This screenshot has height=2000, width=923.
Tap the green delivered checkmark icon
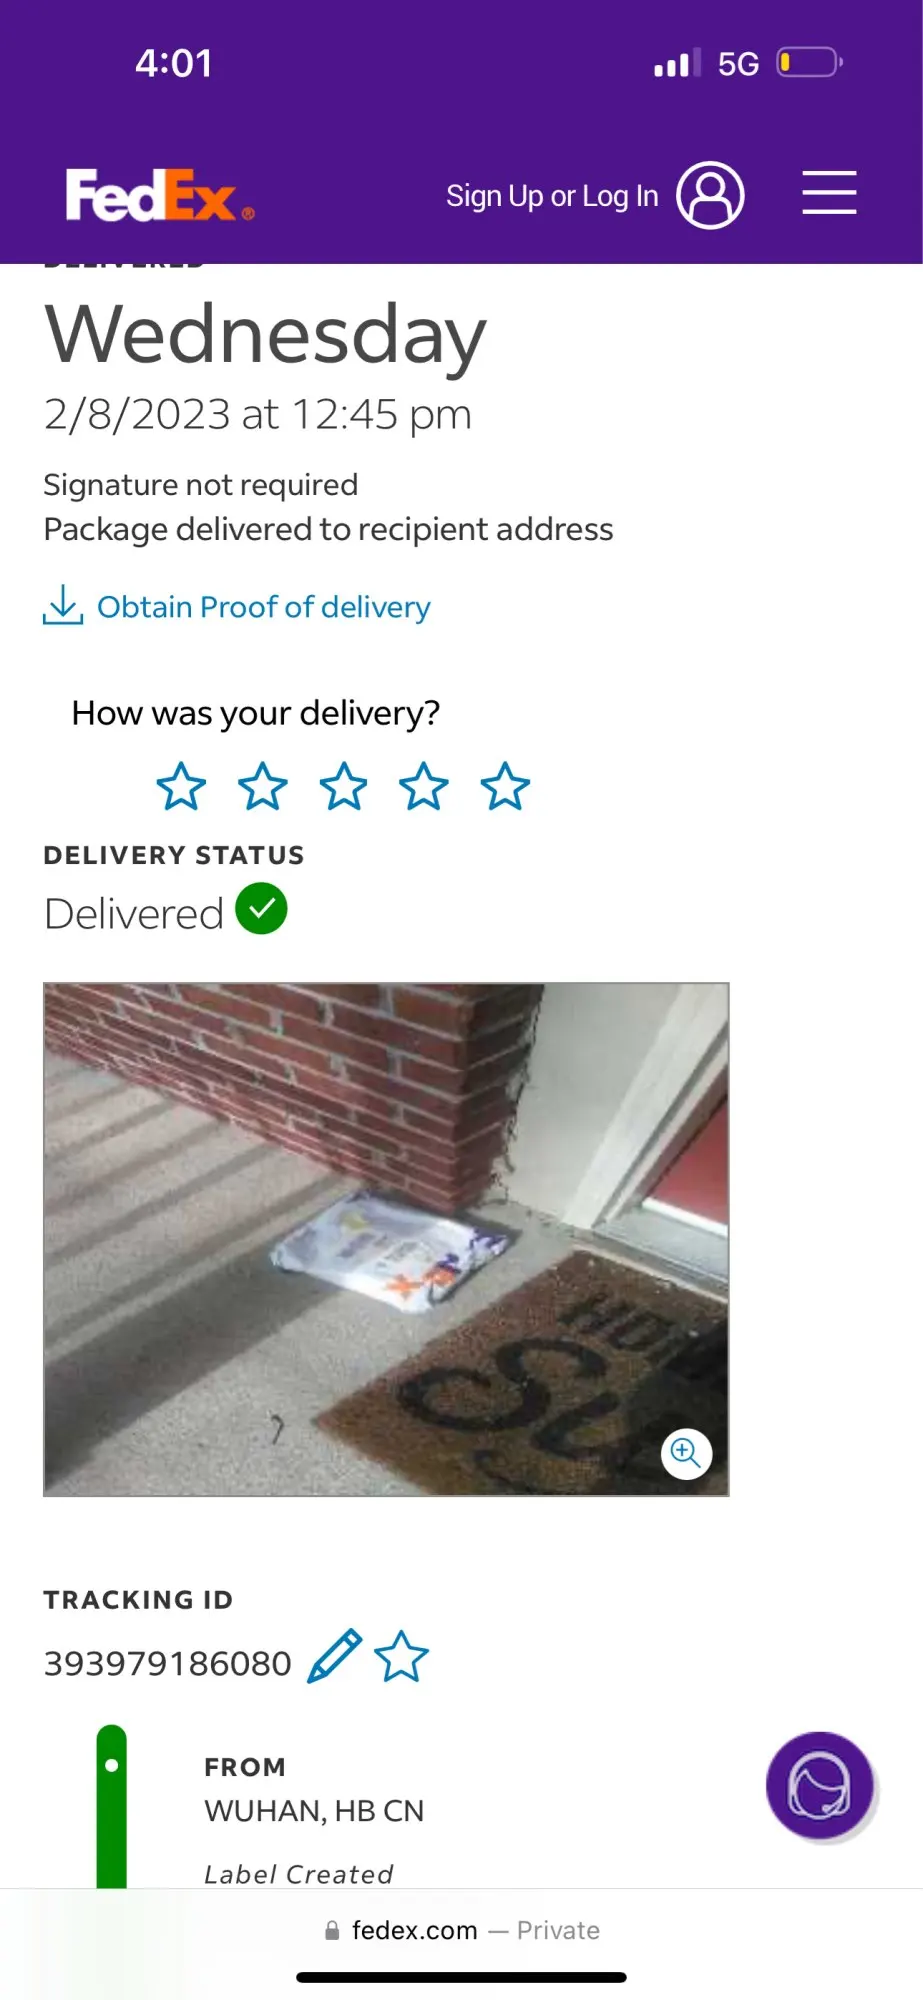261,909
